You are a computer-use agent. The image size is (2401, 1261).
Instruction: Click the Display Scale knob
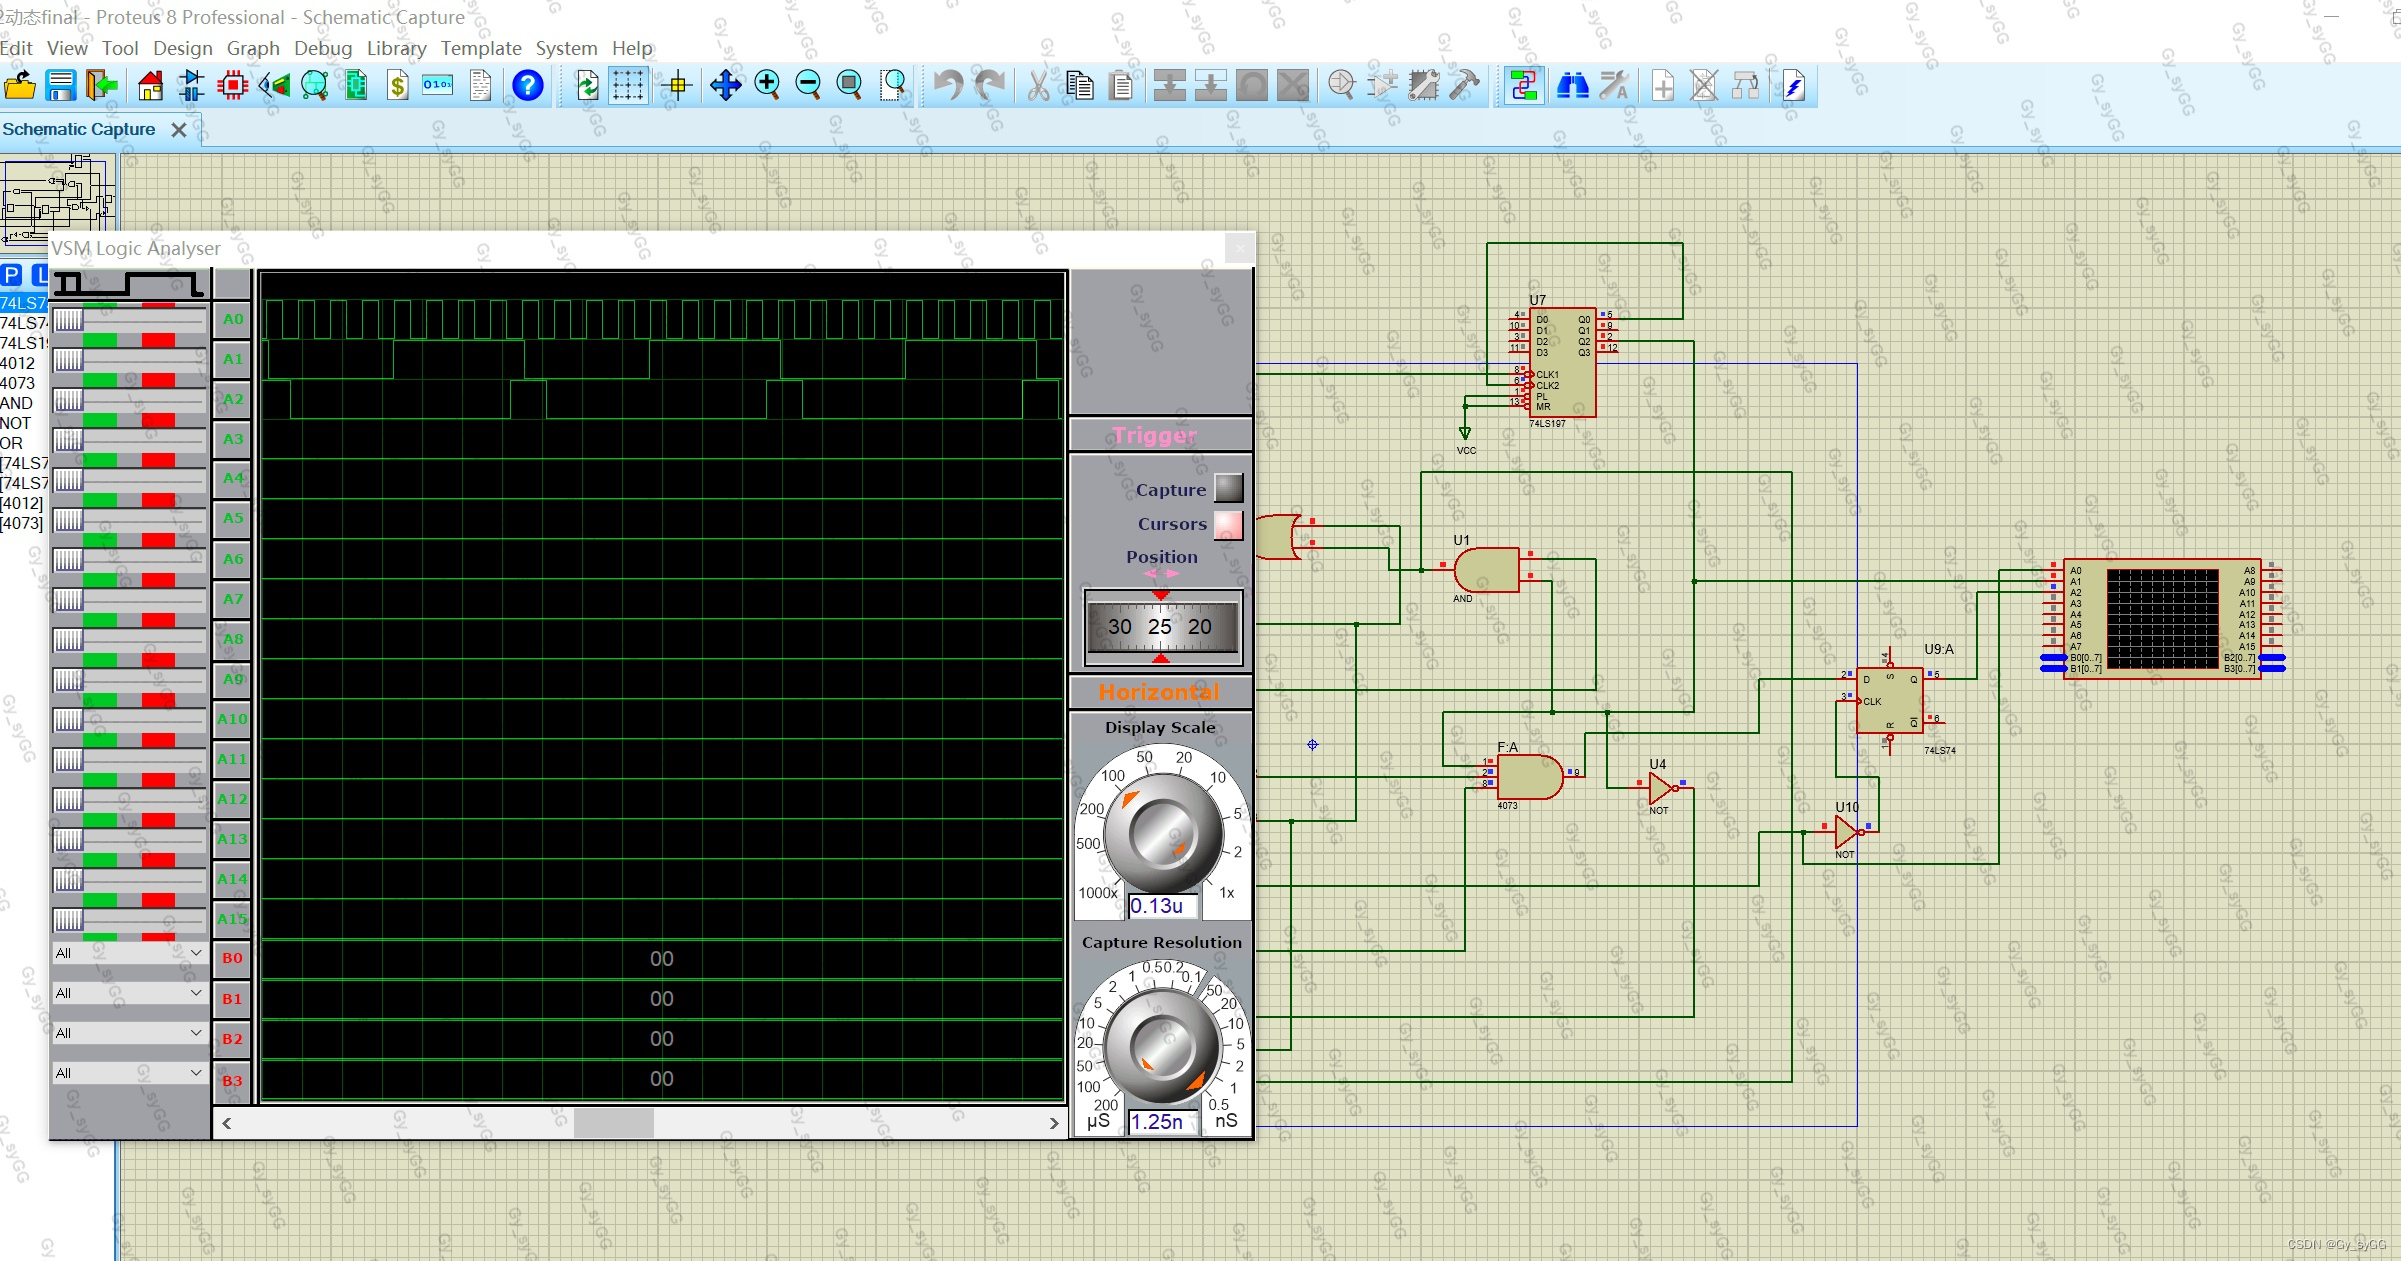pyautogui.click(x=1162, y=833)
